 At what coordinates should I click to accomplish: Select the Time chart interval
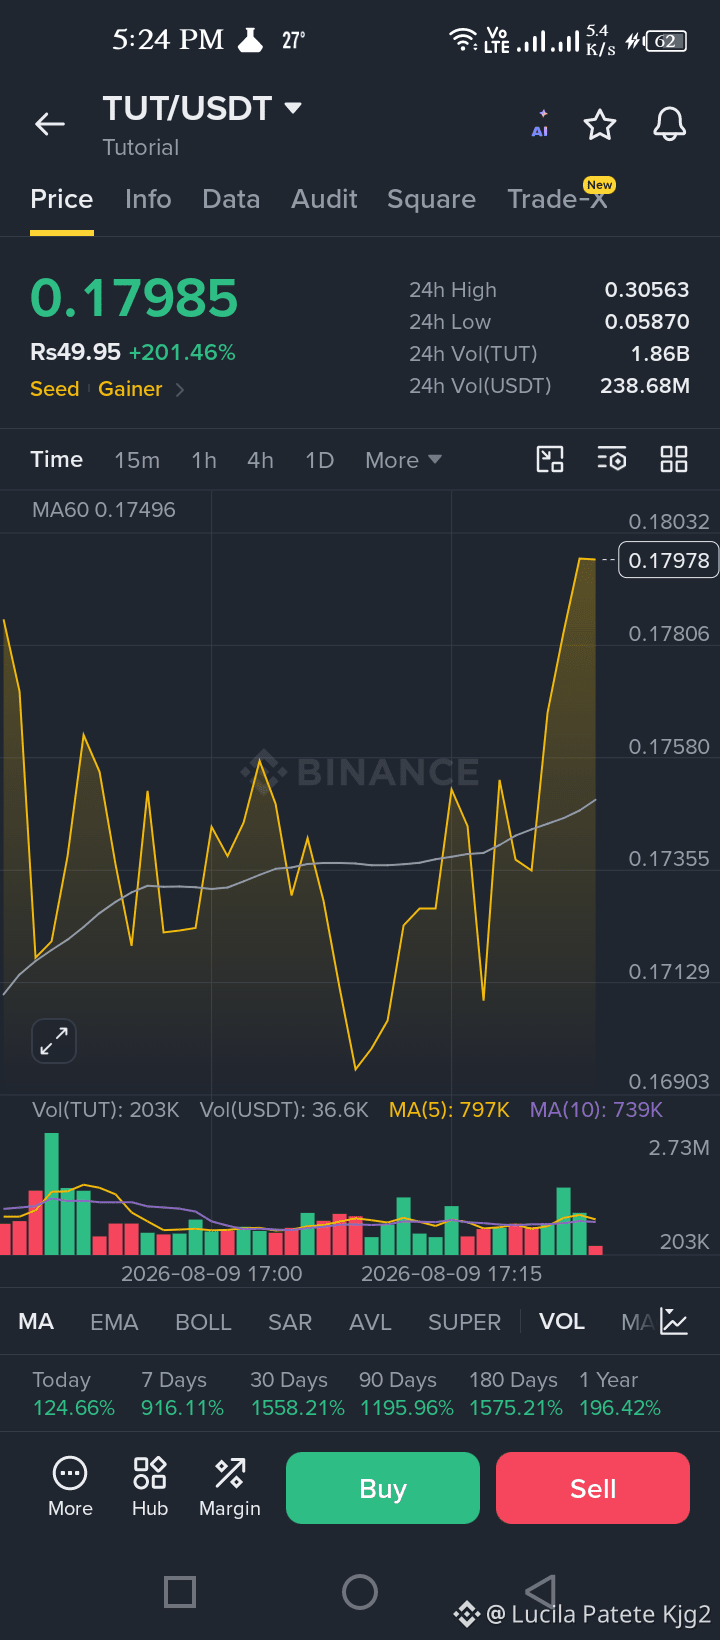coord(57,459)
